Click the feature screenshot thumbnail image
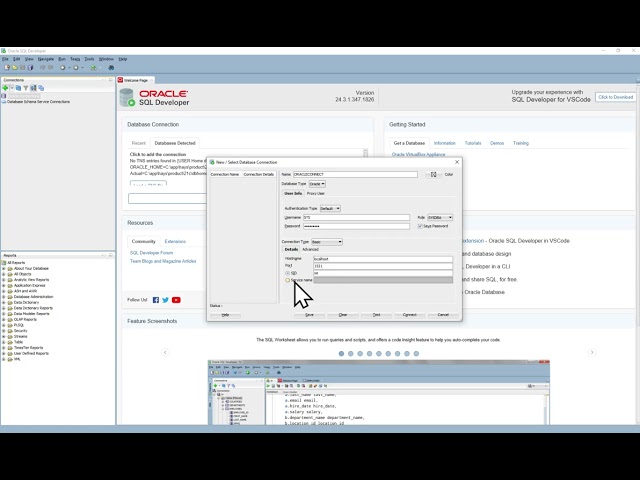Viewport: 640px width, 480px height. (x=379, y=392)
